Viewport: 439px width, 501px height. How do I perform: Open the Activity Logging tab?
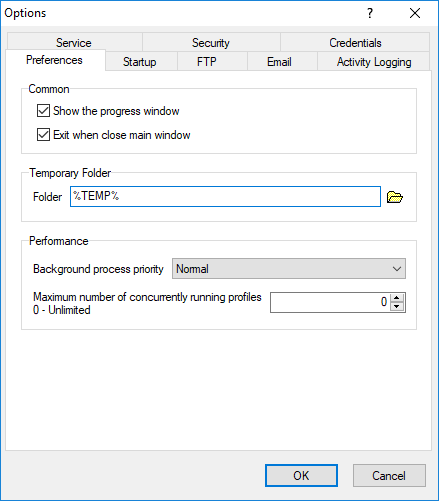click(374, 62)
